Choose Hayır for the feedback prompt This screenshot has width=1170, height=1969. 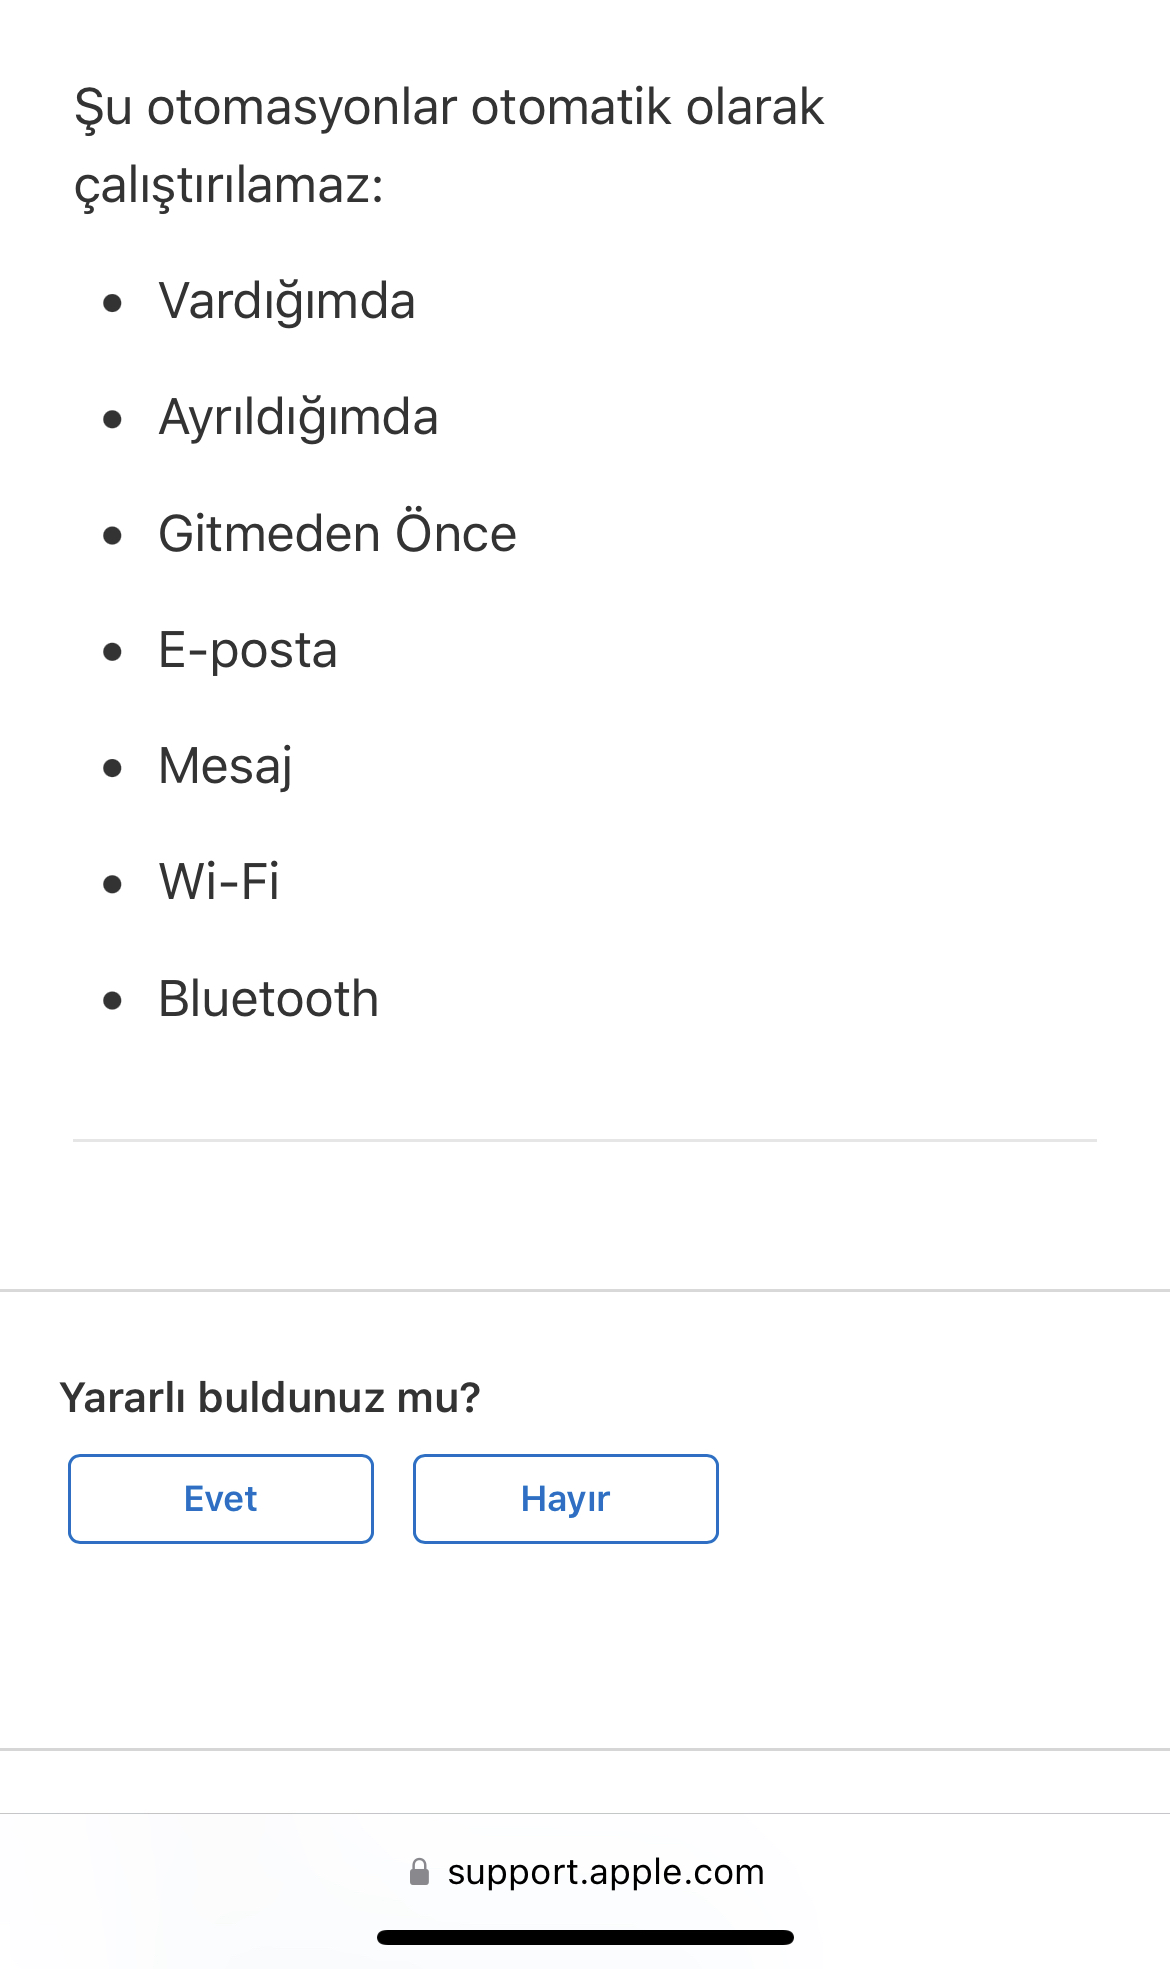(566, 1499)
